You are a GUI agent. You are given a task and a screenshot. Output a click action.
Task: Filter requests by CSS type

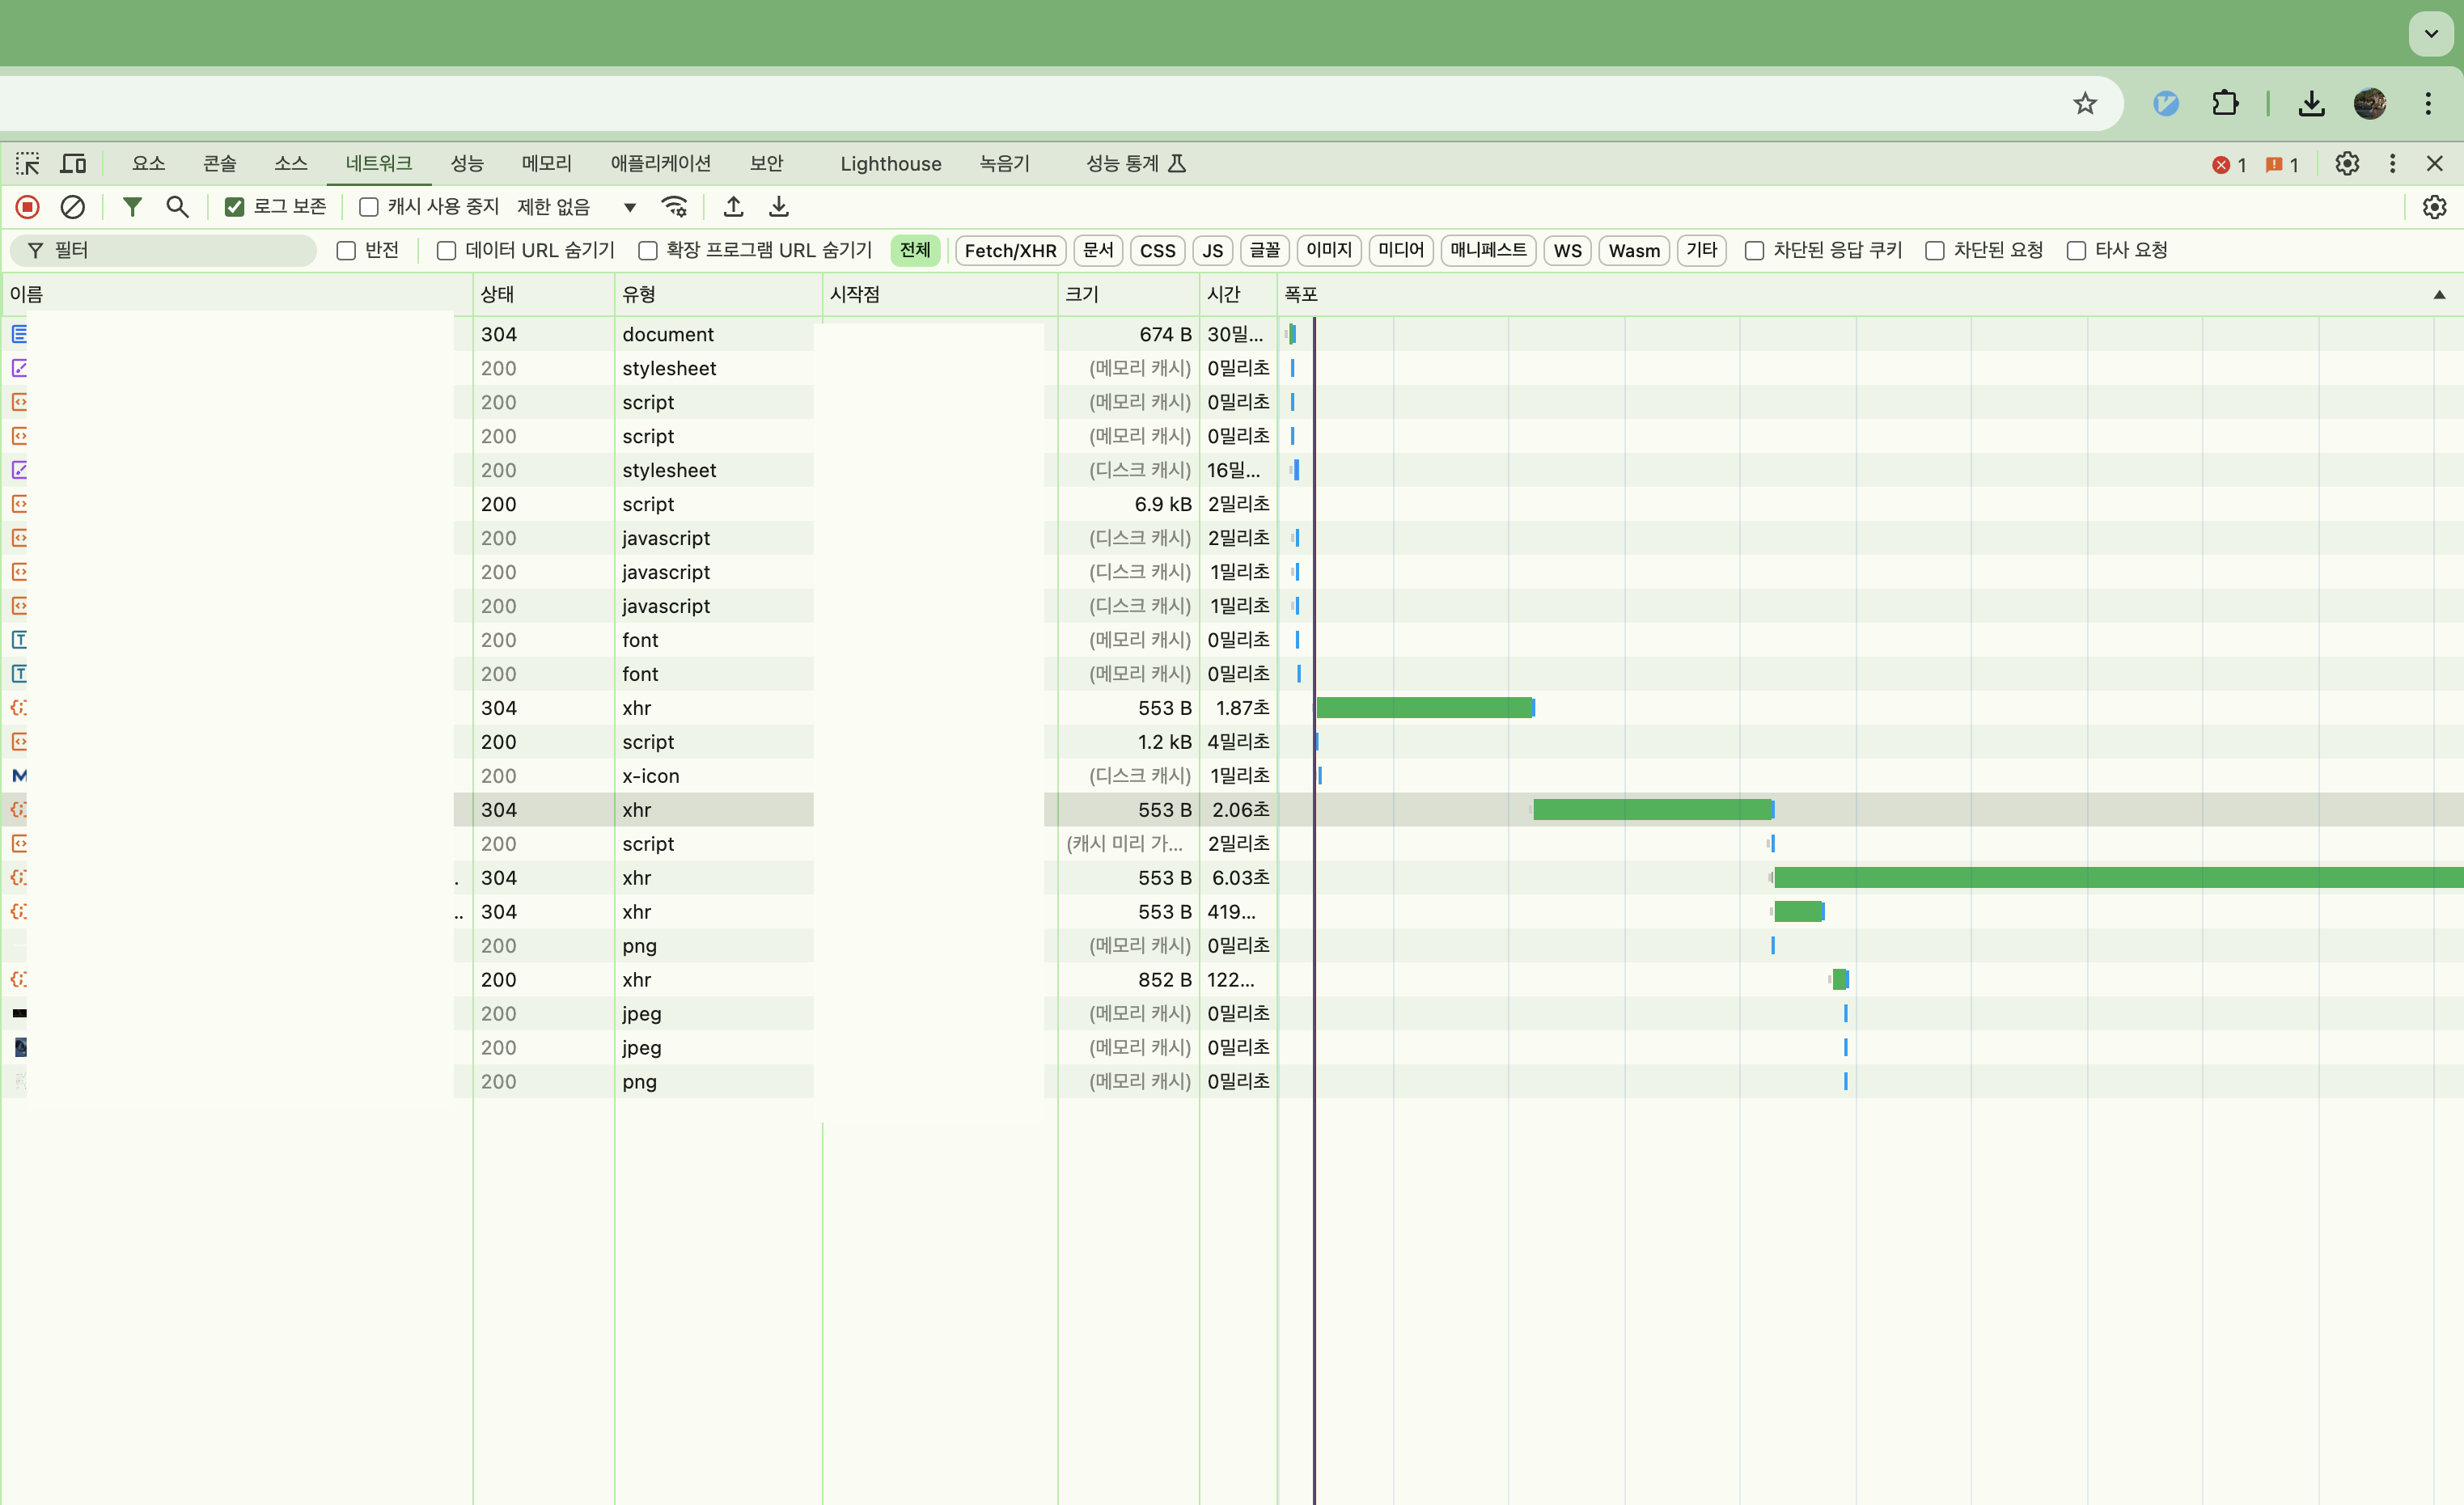(x=1157, y=251)
